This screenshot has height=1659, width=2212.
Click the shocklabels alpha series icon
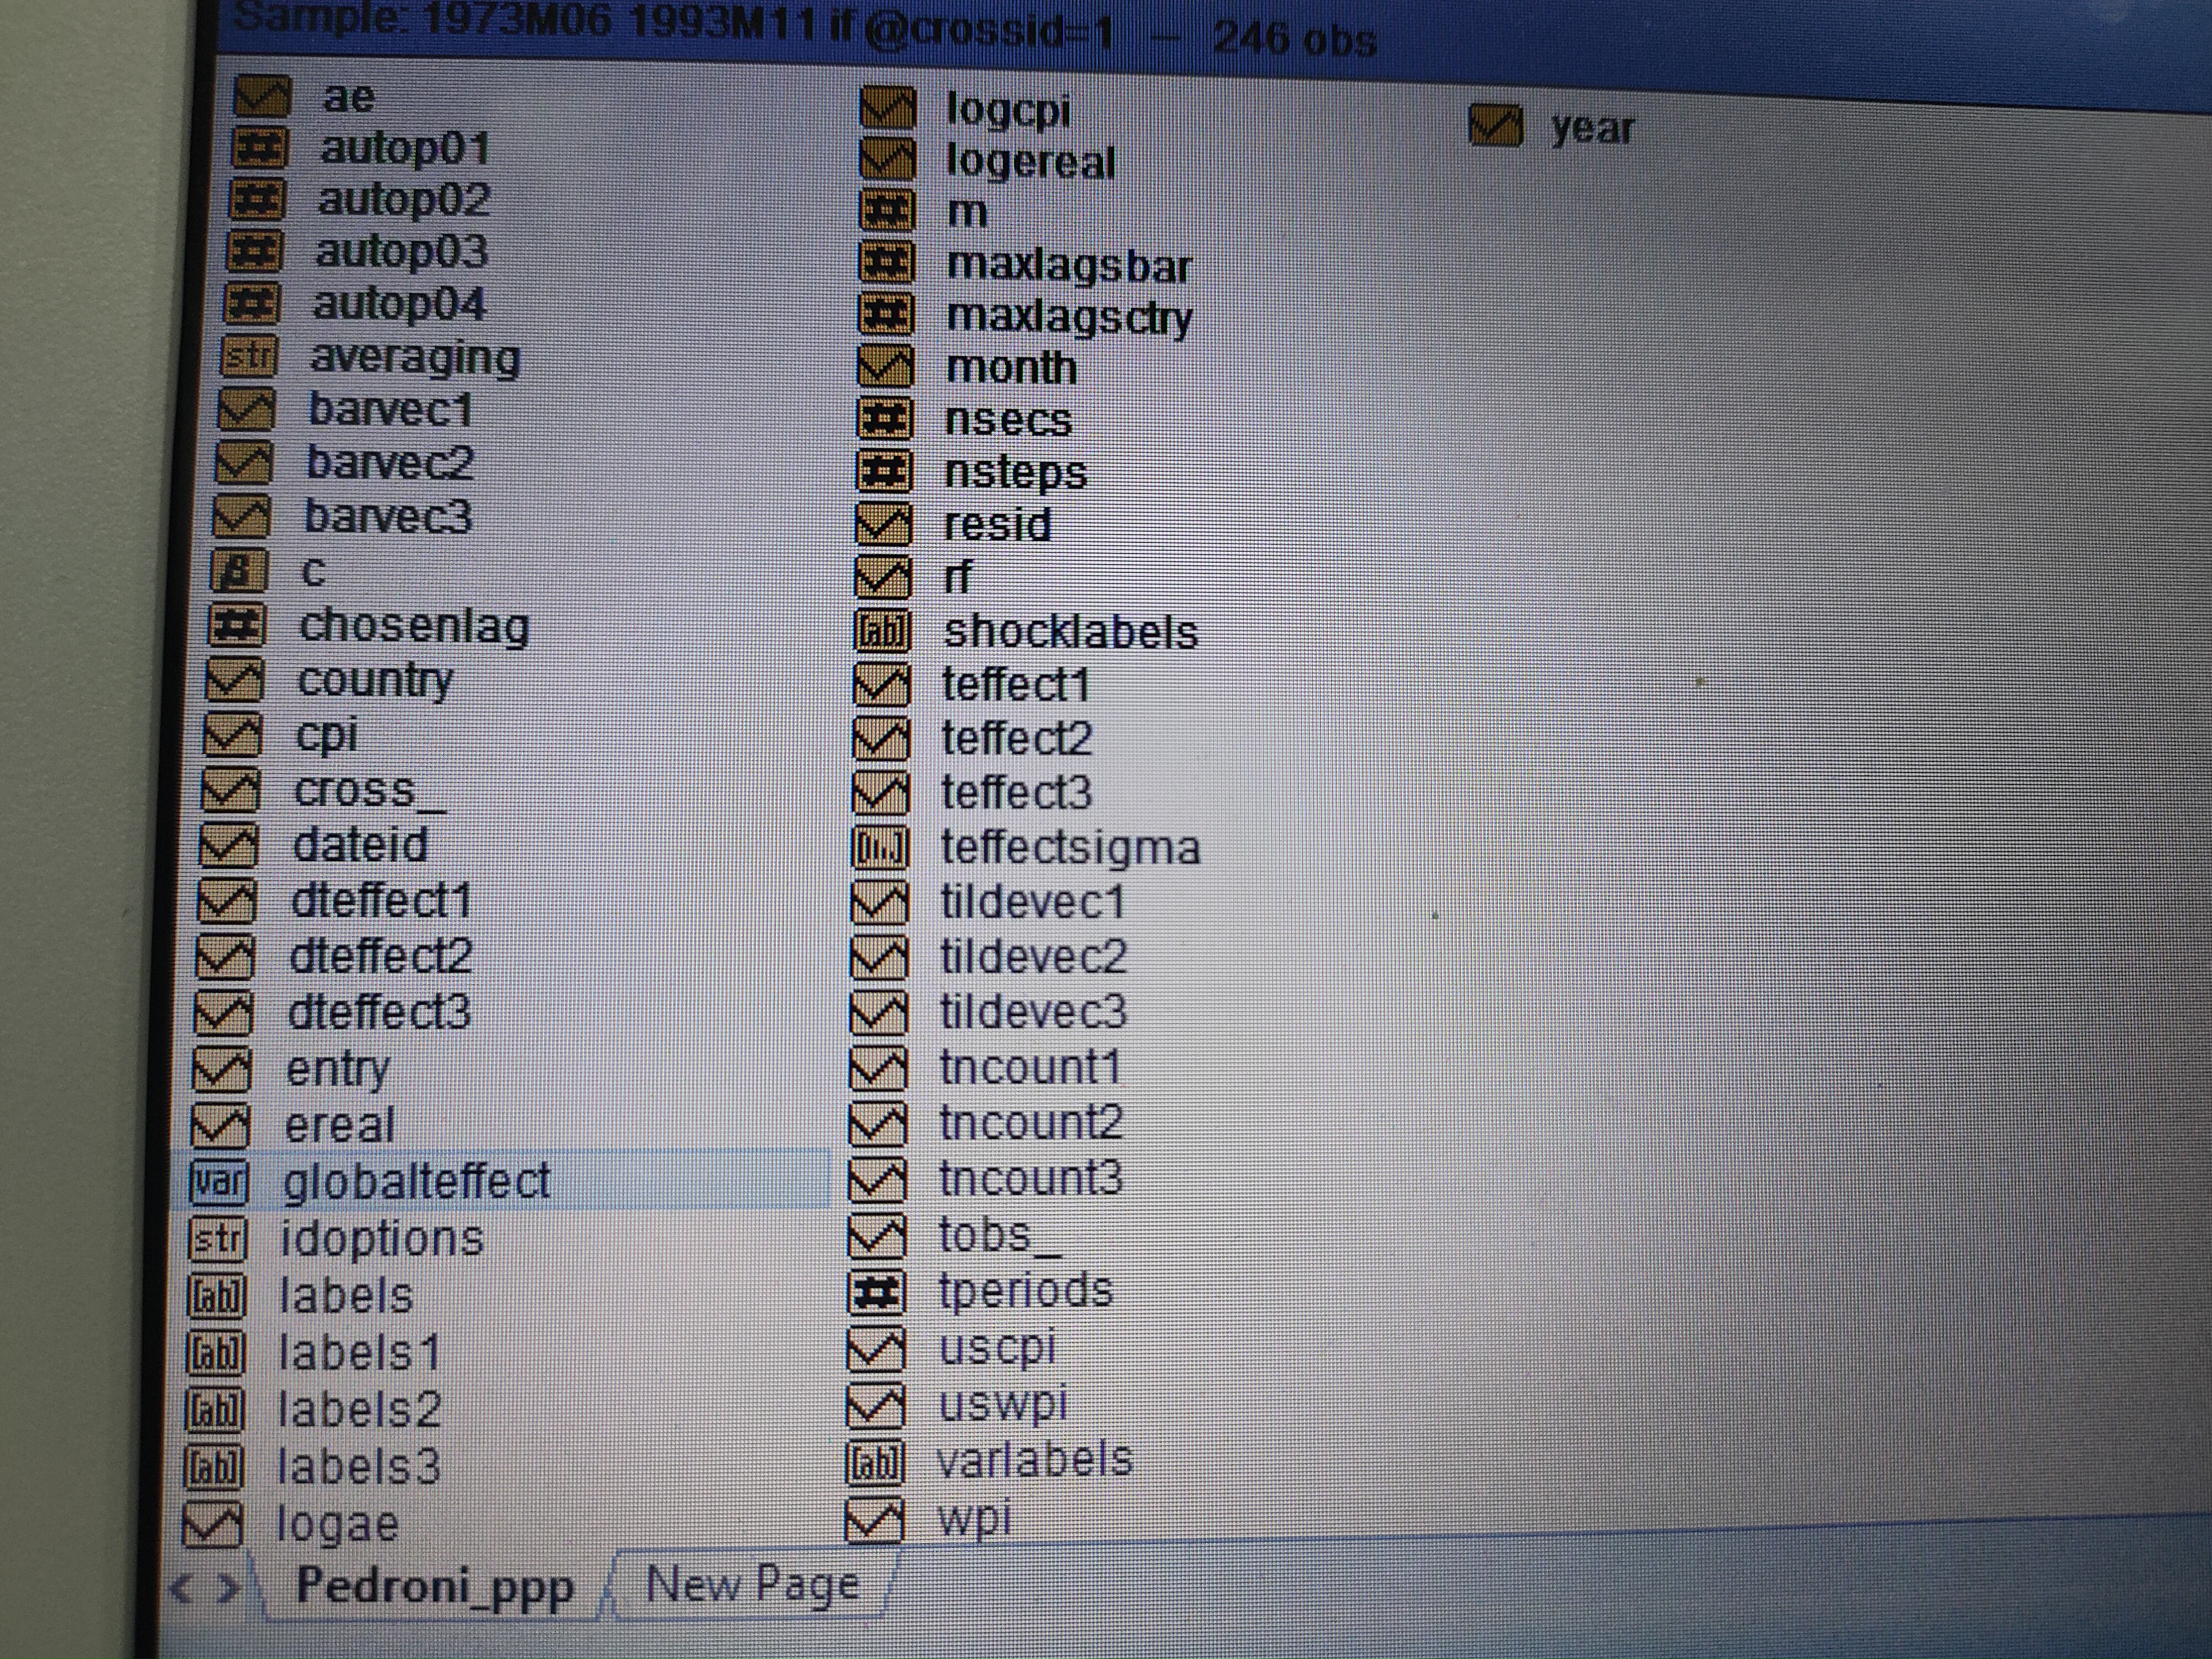tap(884, 631)
